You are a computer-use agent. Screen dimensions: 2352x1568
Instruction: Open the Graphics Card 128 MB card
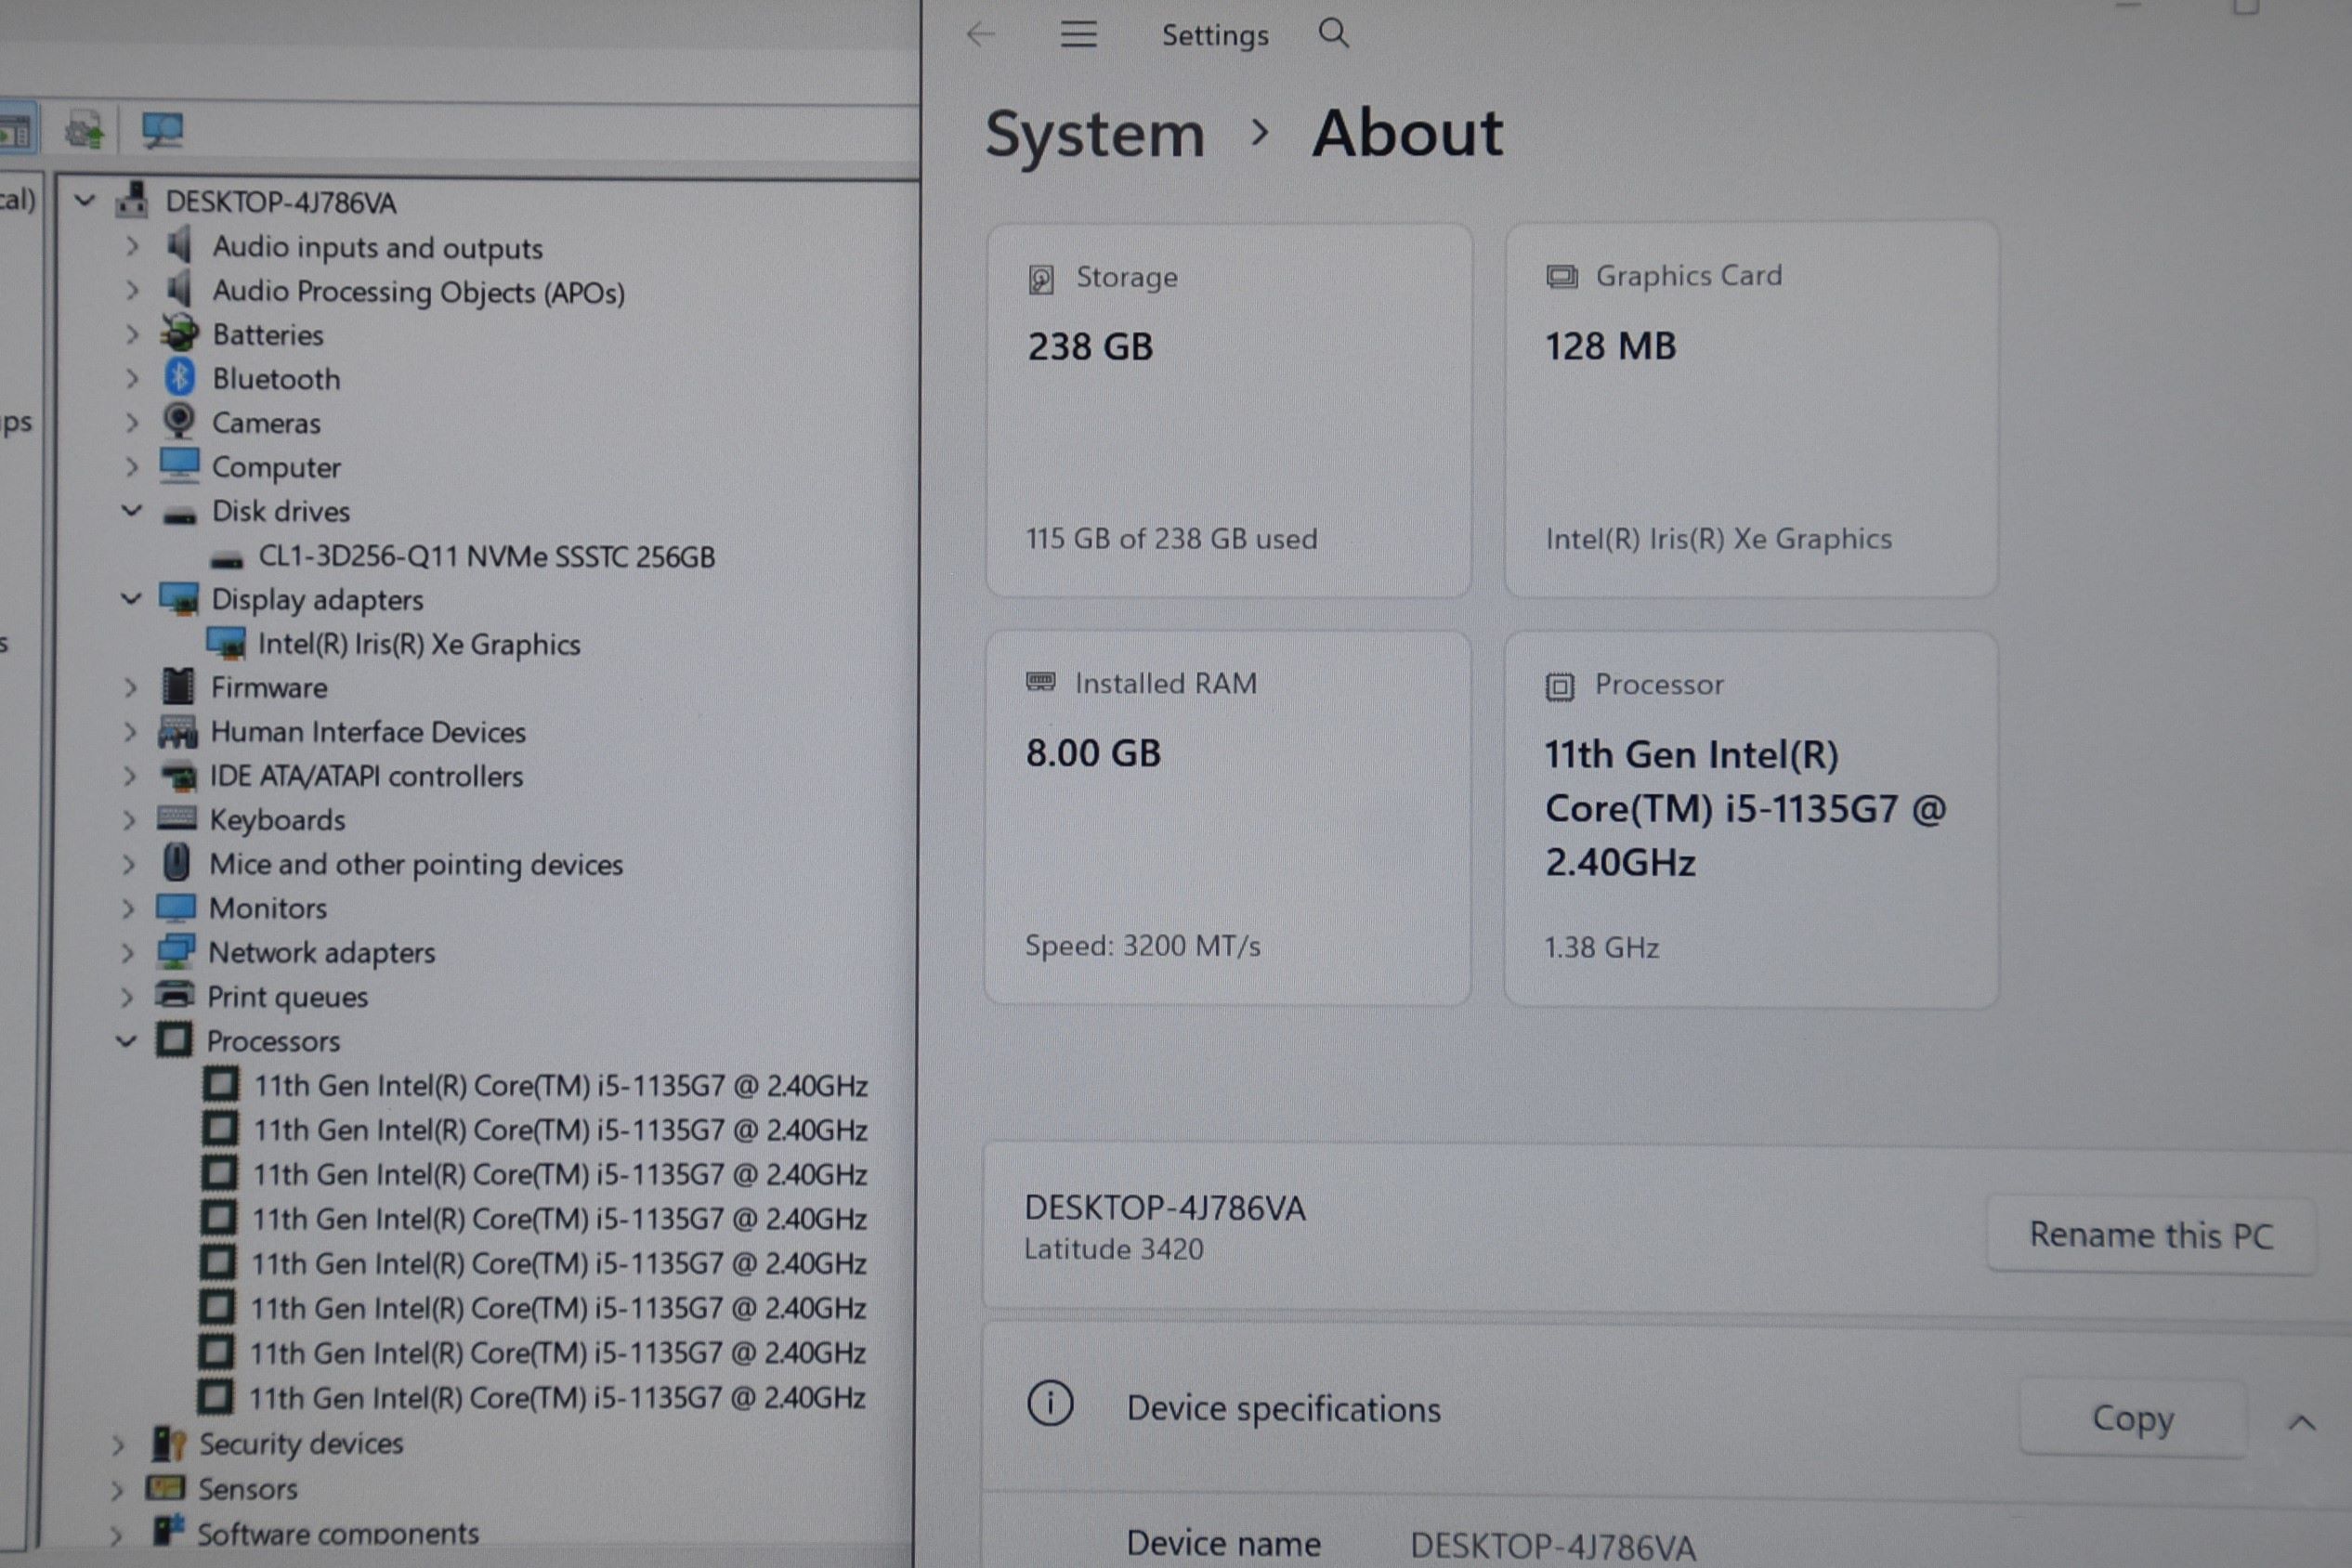pos(1751,409)
